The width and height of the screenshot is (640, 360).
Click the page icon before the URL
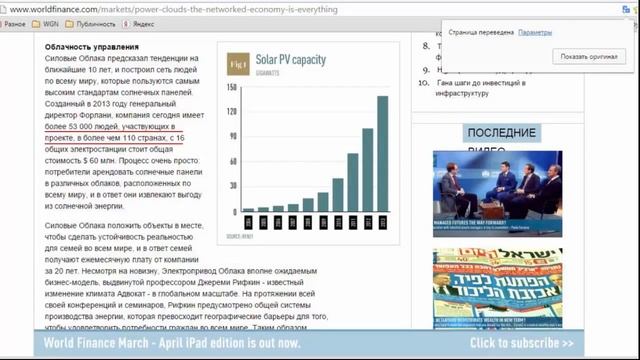pos(3,9)
